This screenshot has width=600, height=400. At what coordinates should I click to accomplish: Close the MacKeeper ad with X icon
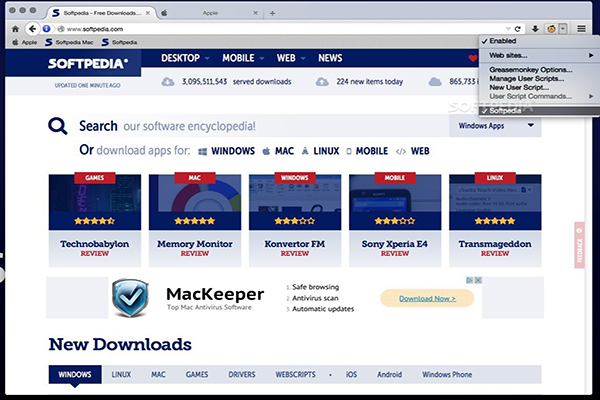point(478,280)
